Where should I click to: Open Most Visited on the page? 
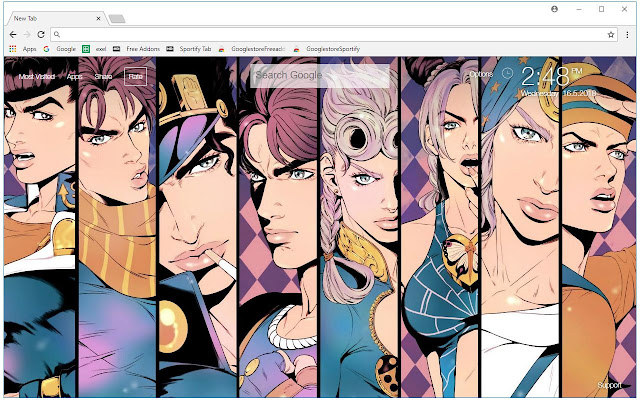point(37,76)
